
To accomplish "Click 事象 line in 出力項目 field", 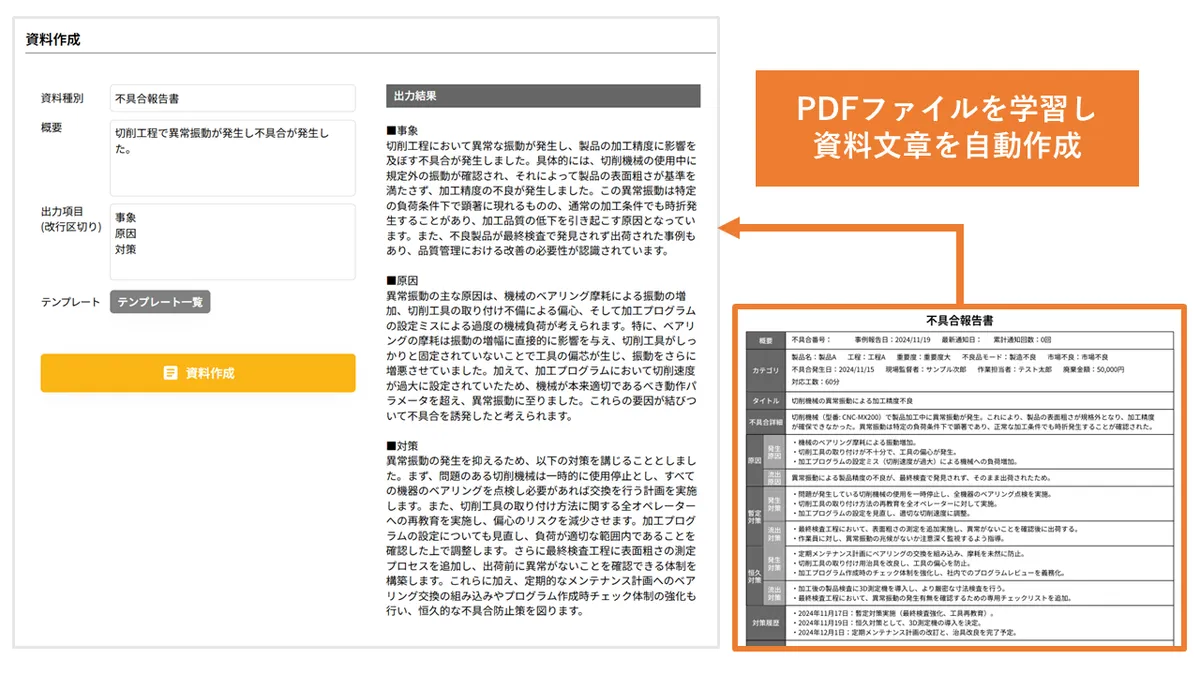I will [126, 217].
